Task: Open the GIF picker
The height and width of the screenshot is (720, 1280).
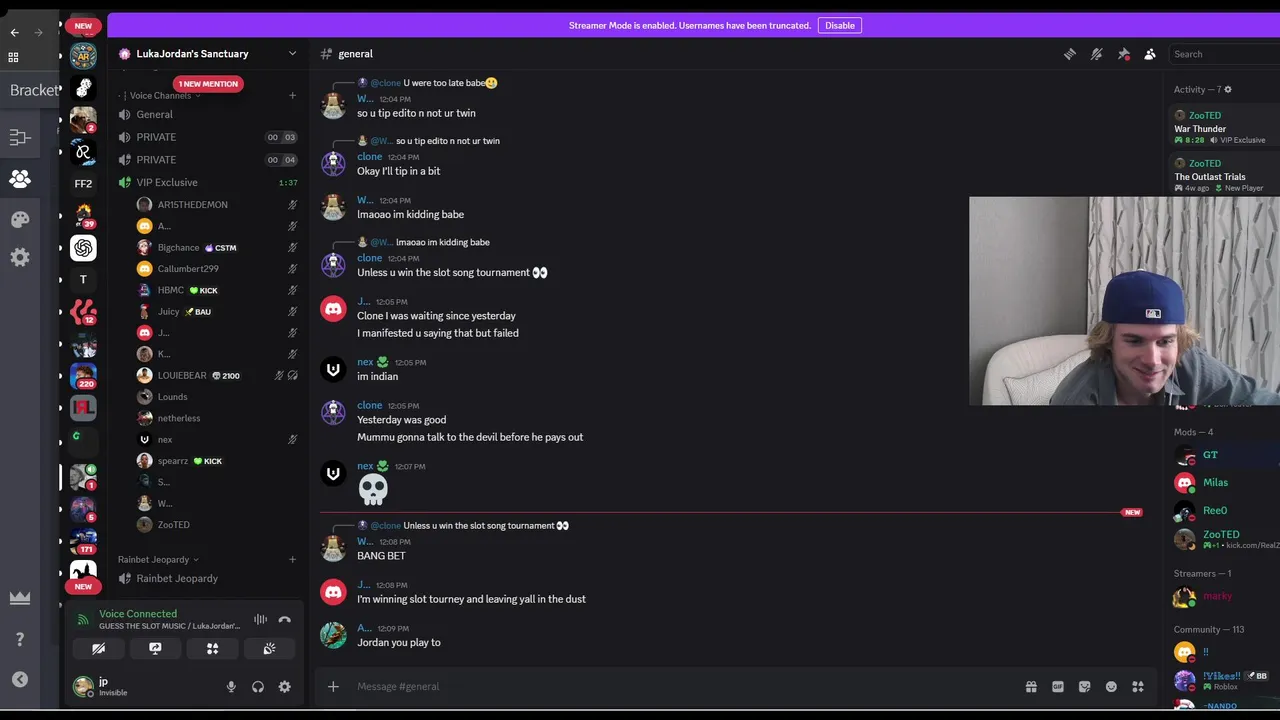Action: click(1058, 687)
